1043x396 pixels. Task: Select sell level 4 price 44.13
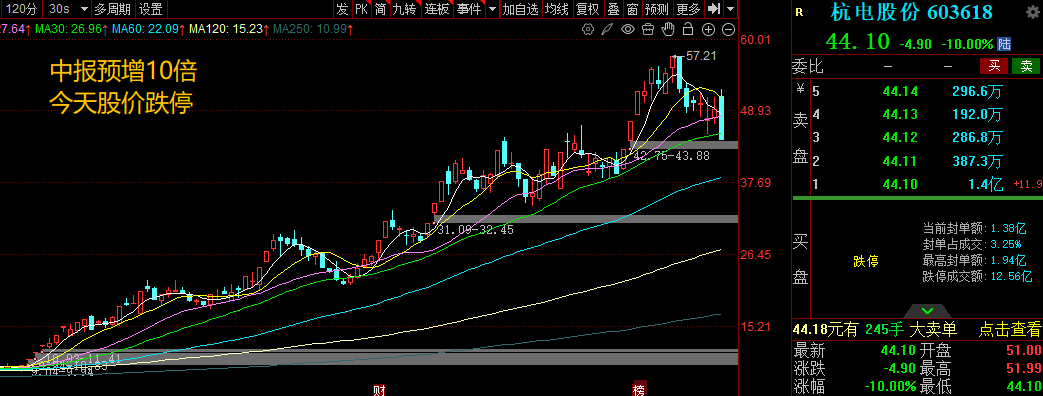point(900,114)
